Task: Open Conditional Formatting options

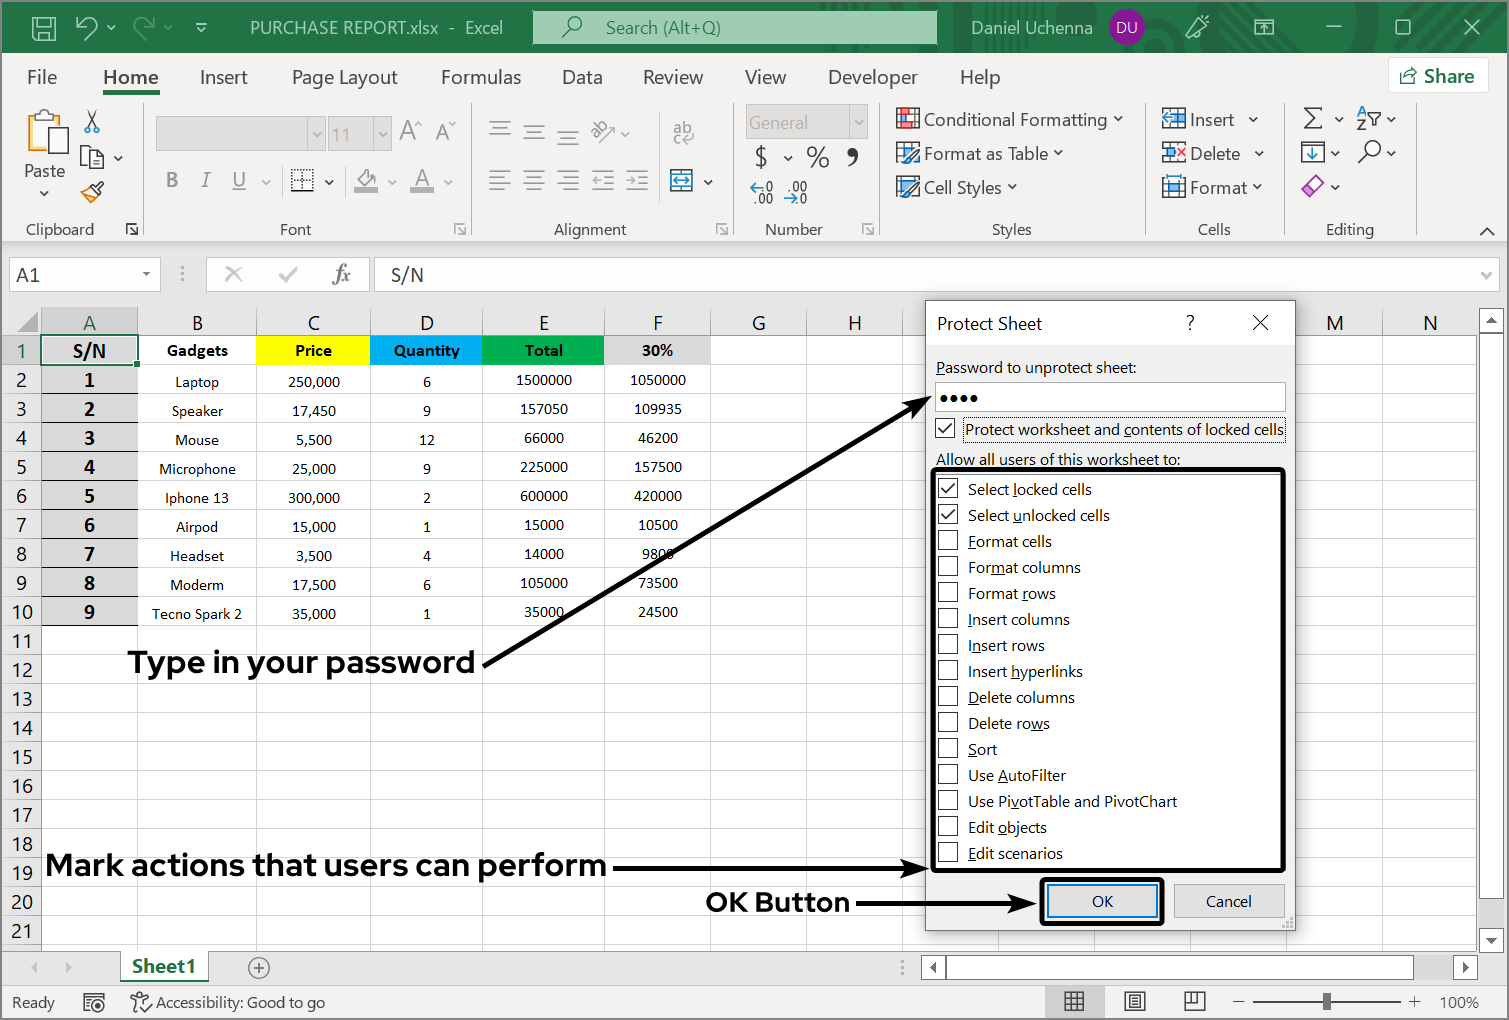Action: point(1011,119)
